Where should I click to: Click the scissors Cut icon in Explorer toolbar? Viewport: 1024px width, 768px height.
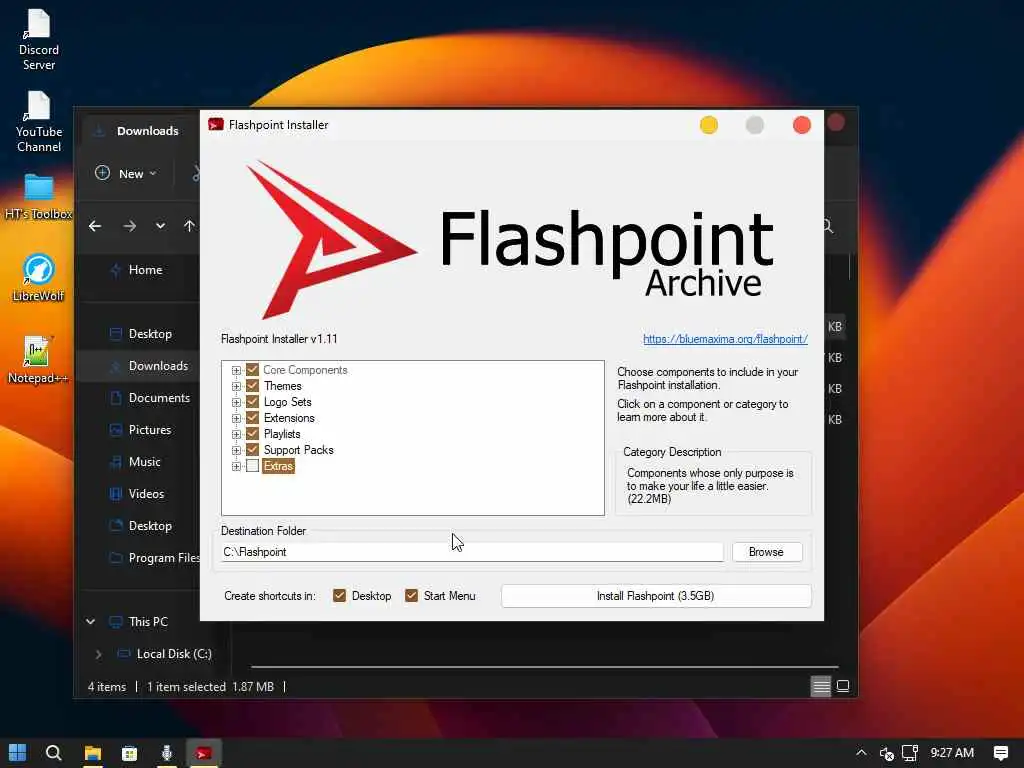[196, 174]
